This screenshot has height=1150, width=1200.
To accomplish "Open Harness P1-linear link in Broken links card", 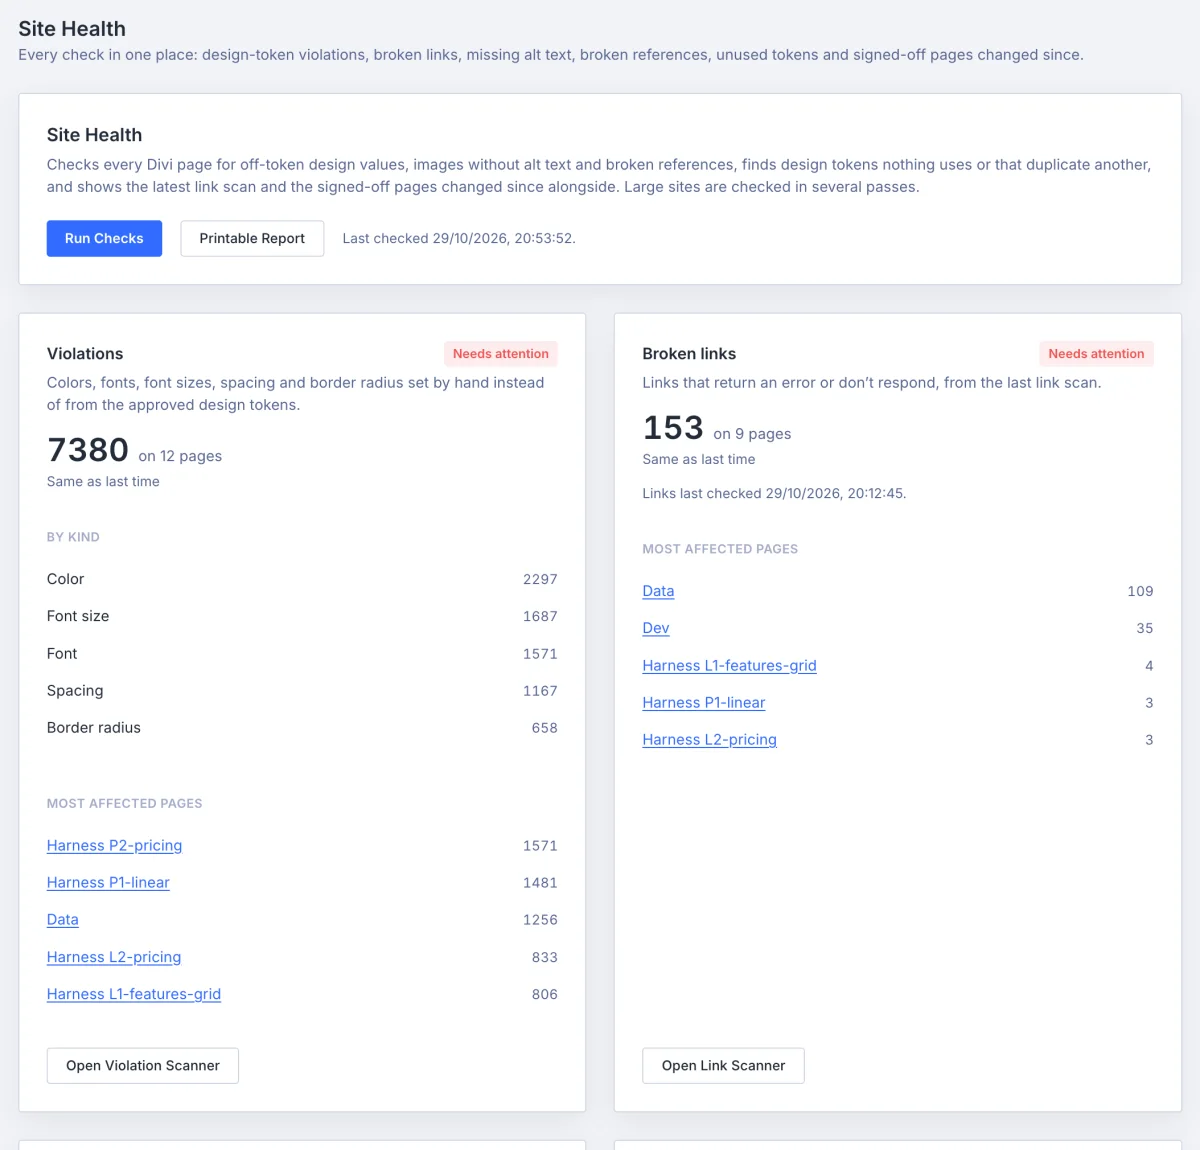I will pyautogui.click(x=704, y=703).
